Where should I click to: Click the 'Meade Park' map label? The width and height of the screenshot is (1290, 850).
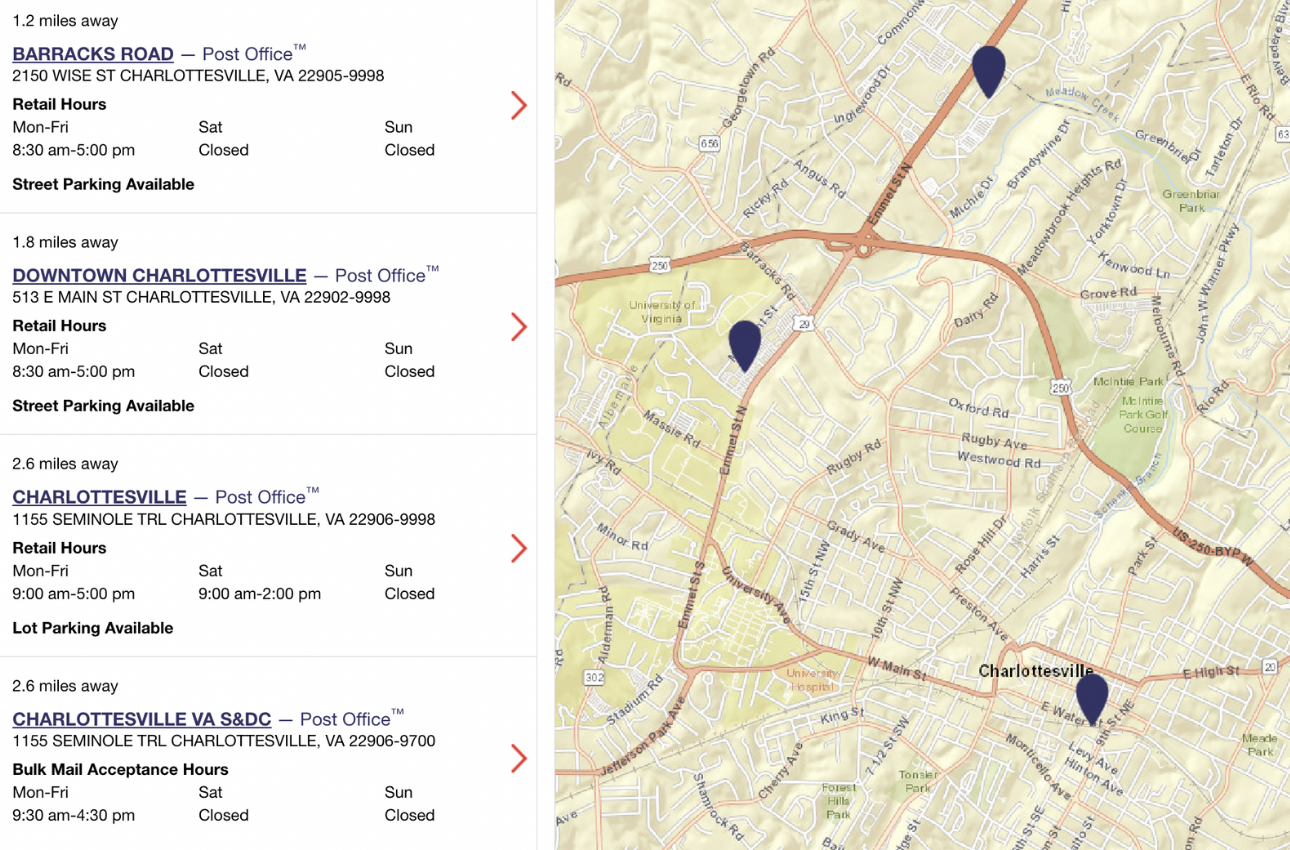[x=1260, y=745]
